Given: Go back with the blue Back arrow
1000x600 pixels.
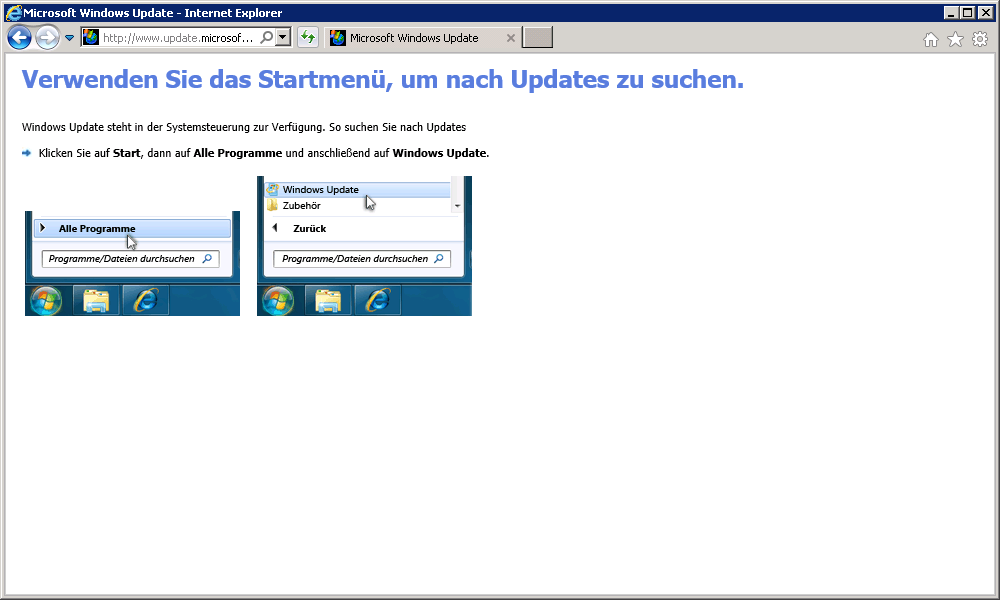Looking at the screenshot, I should coord(19,38).
